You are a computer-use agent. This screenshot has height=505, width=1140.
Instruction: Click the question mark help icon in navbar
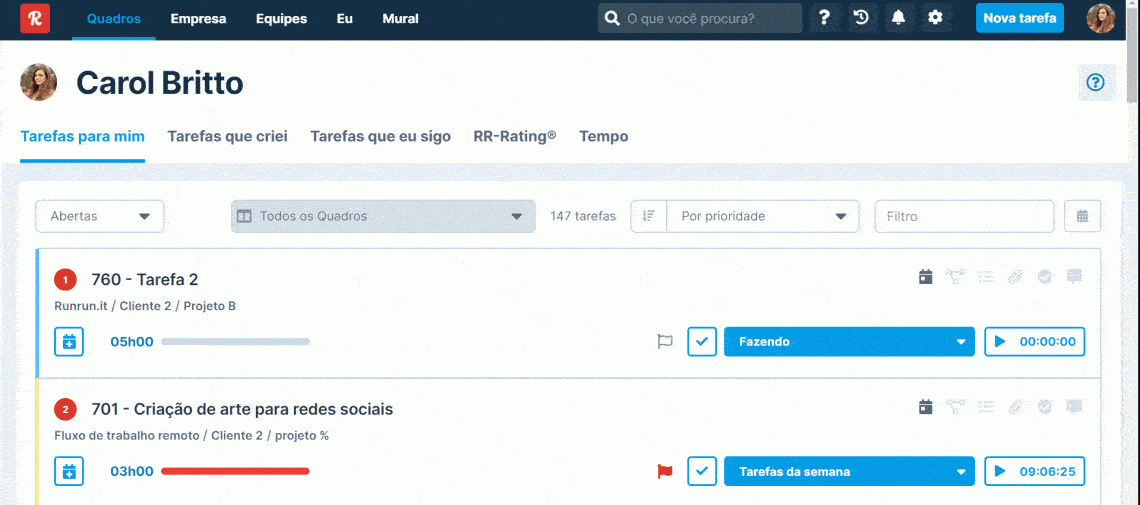824,18
